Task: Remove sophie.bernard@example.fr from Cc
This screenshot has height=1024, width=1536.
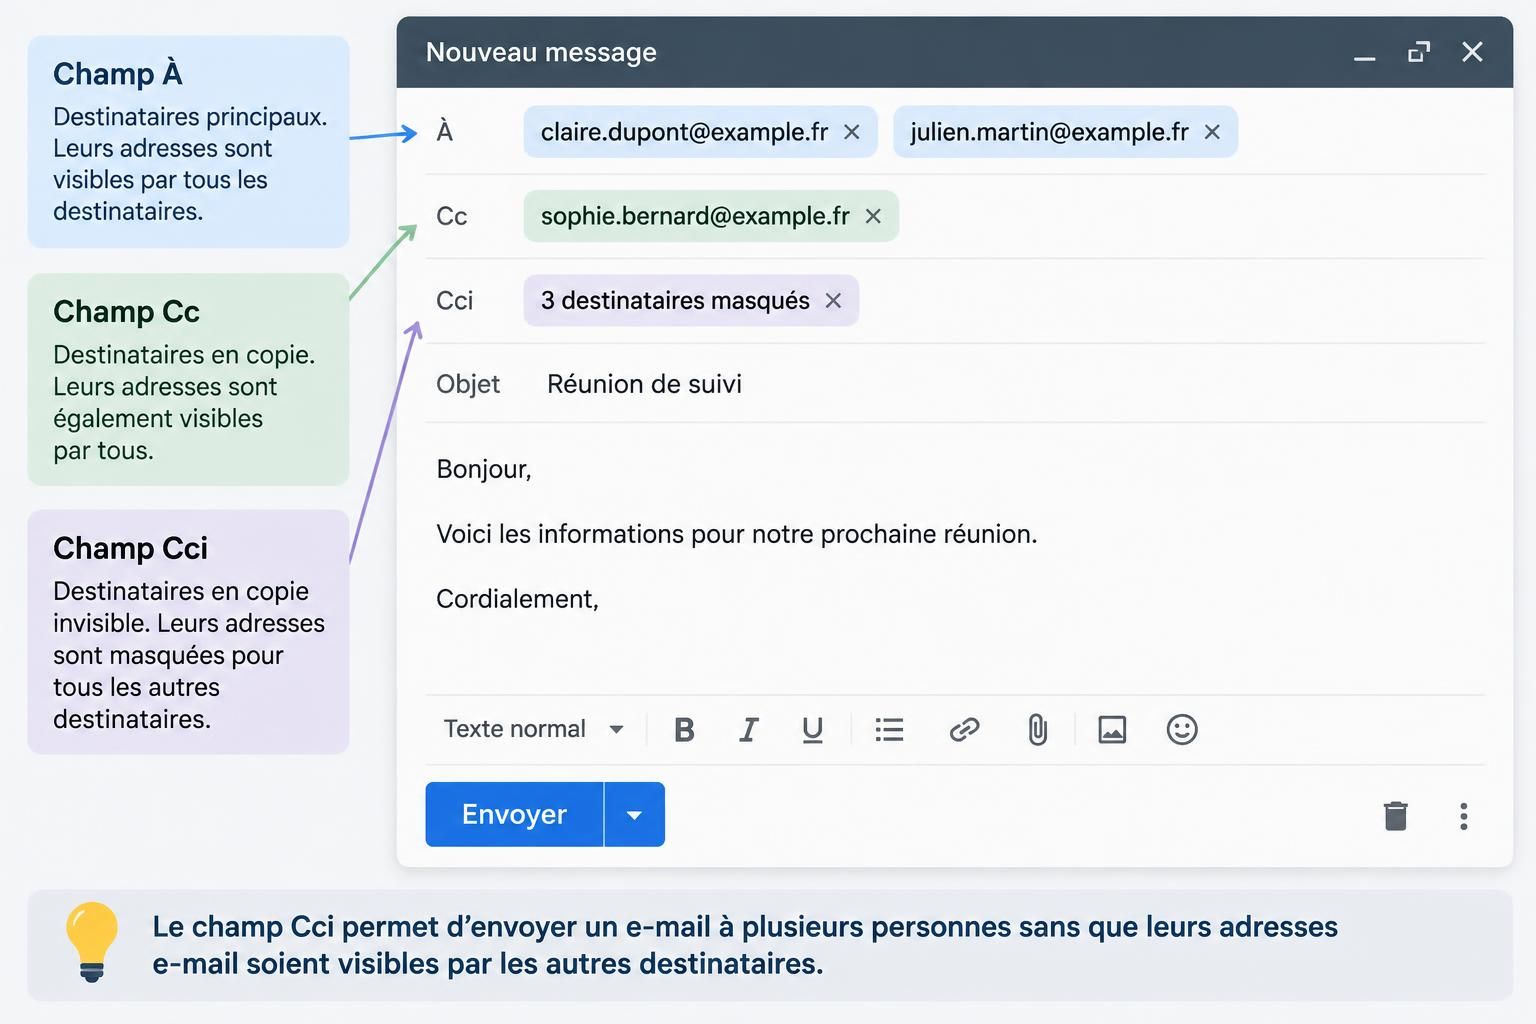Action: pyautogui.click(x=873, y=216)
